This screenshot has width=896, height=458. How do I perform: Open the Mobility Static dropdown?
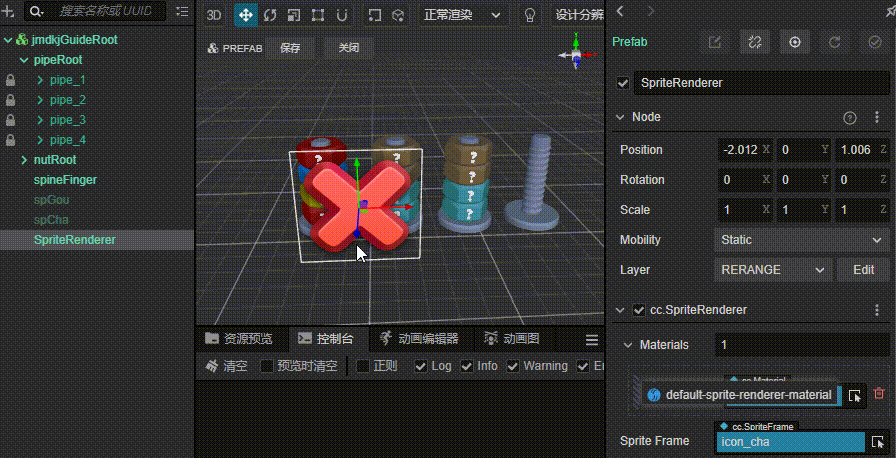tap(802, 240)
